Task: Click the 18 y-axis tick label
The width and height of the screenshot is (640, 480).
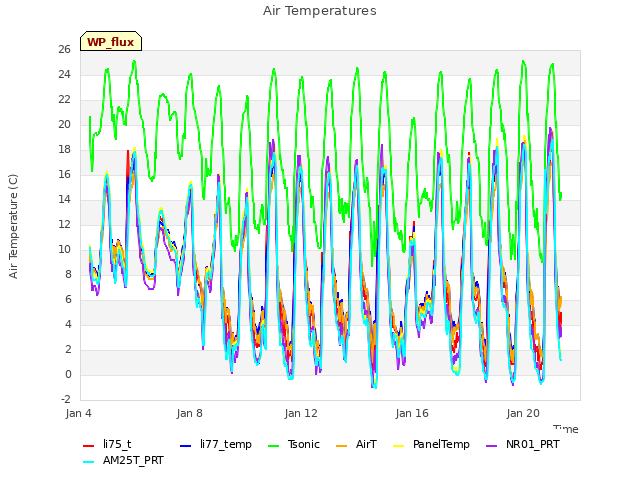Action: point(64,149)
